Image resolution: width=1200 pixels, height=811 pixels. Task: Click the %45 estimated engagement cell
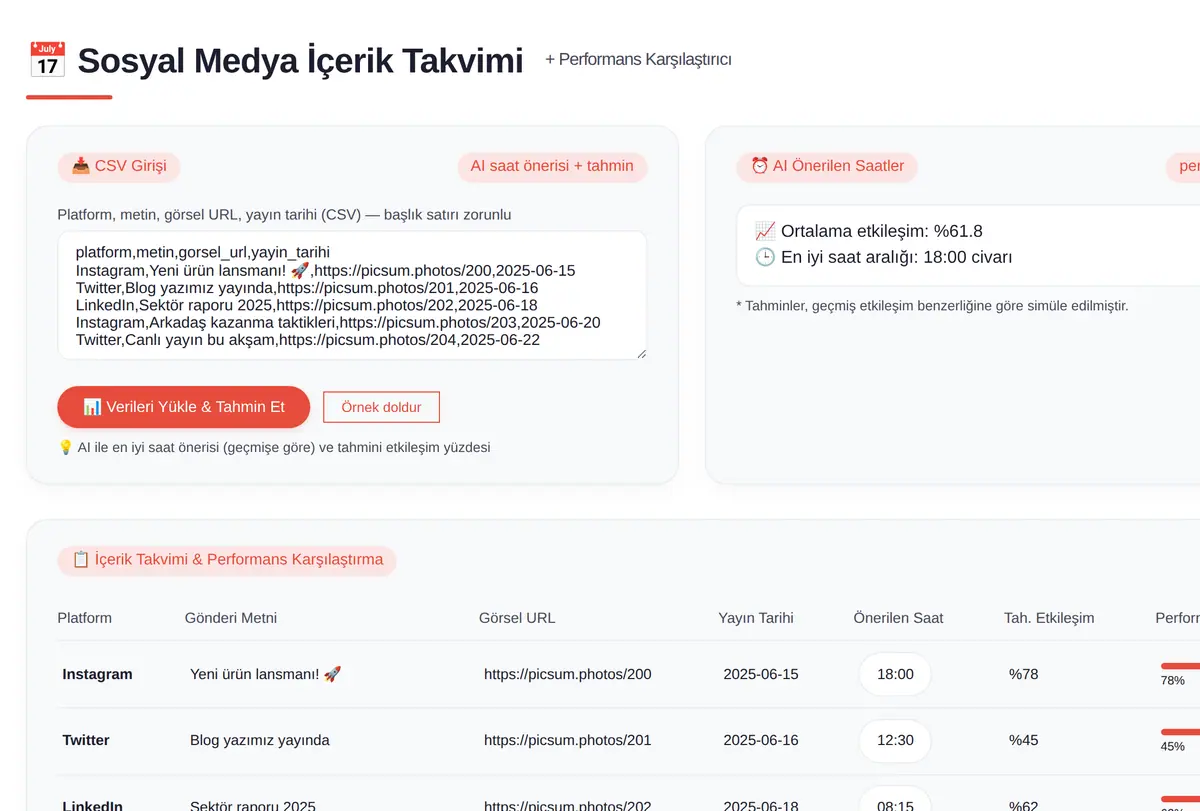click(x=1023, y=740)
